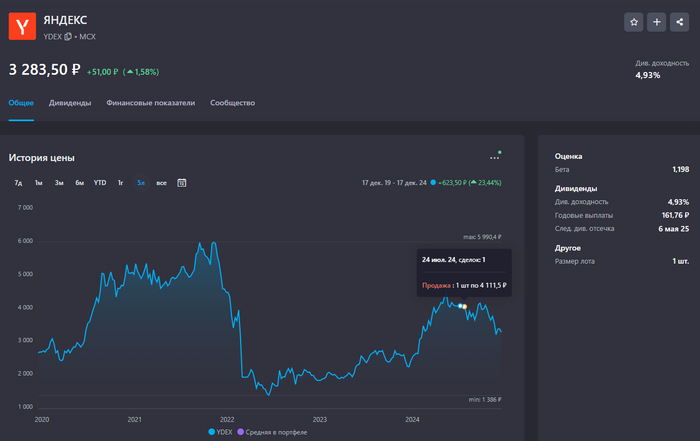
Task: Choose the 6м chart period
Action: (x=79, y=183)
